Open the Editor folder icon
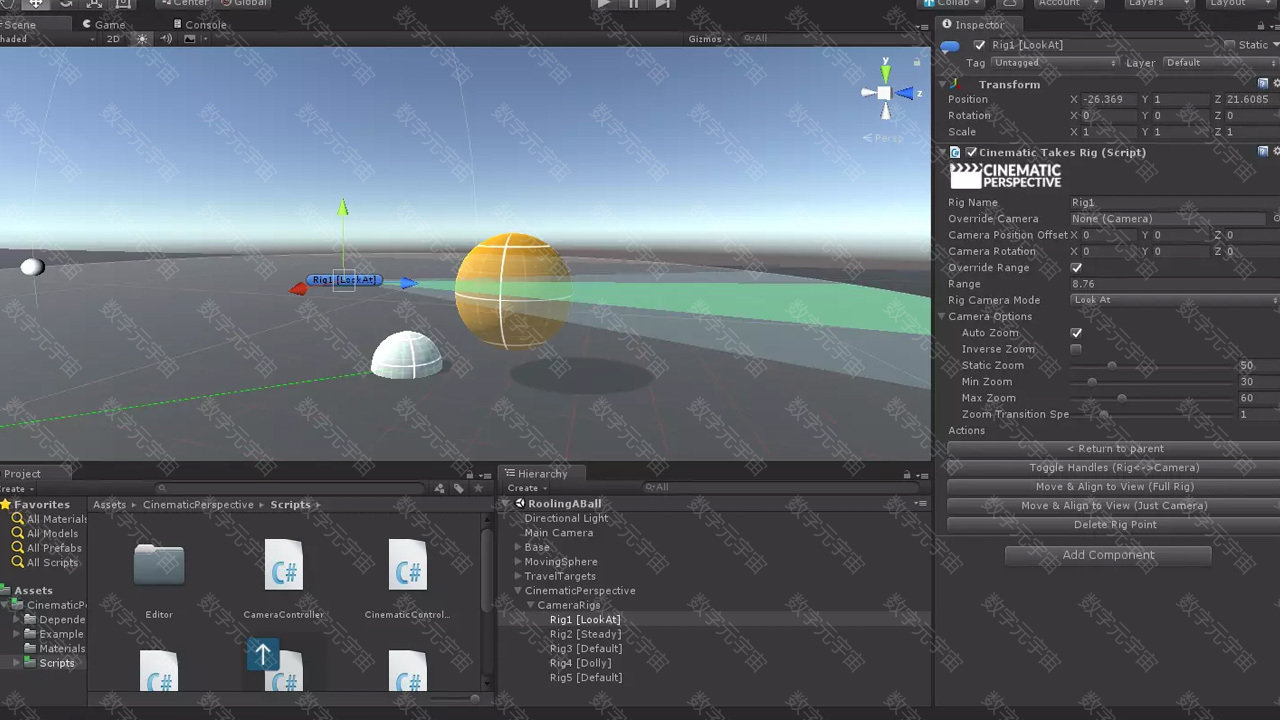The height and width of the screenshot is (720, 1280). pos(159,566)
